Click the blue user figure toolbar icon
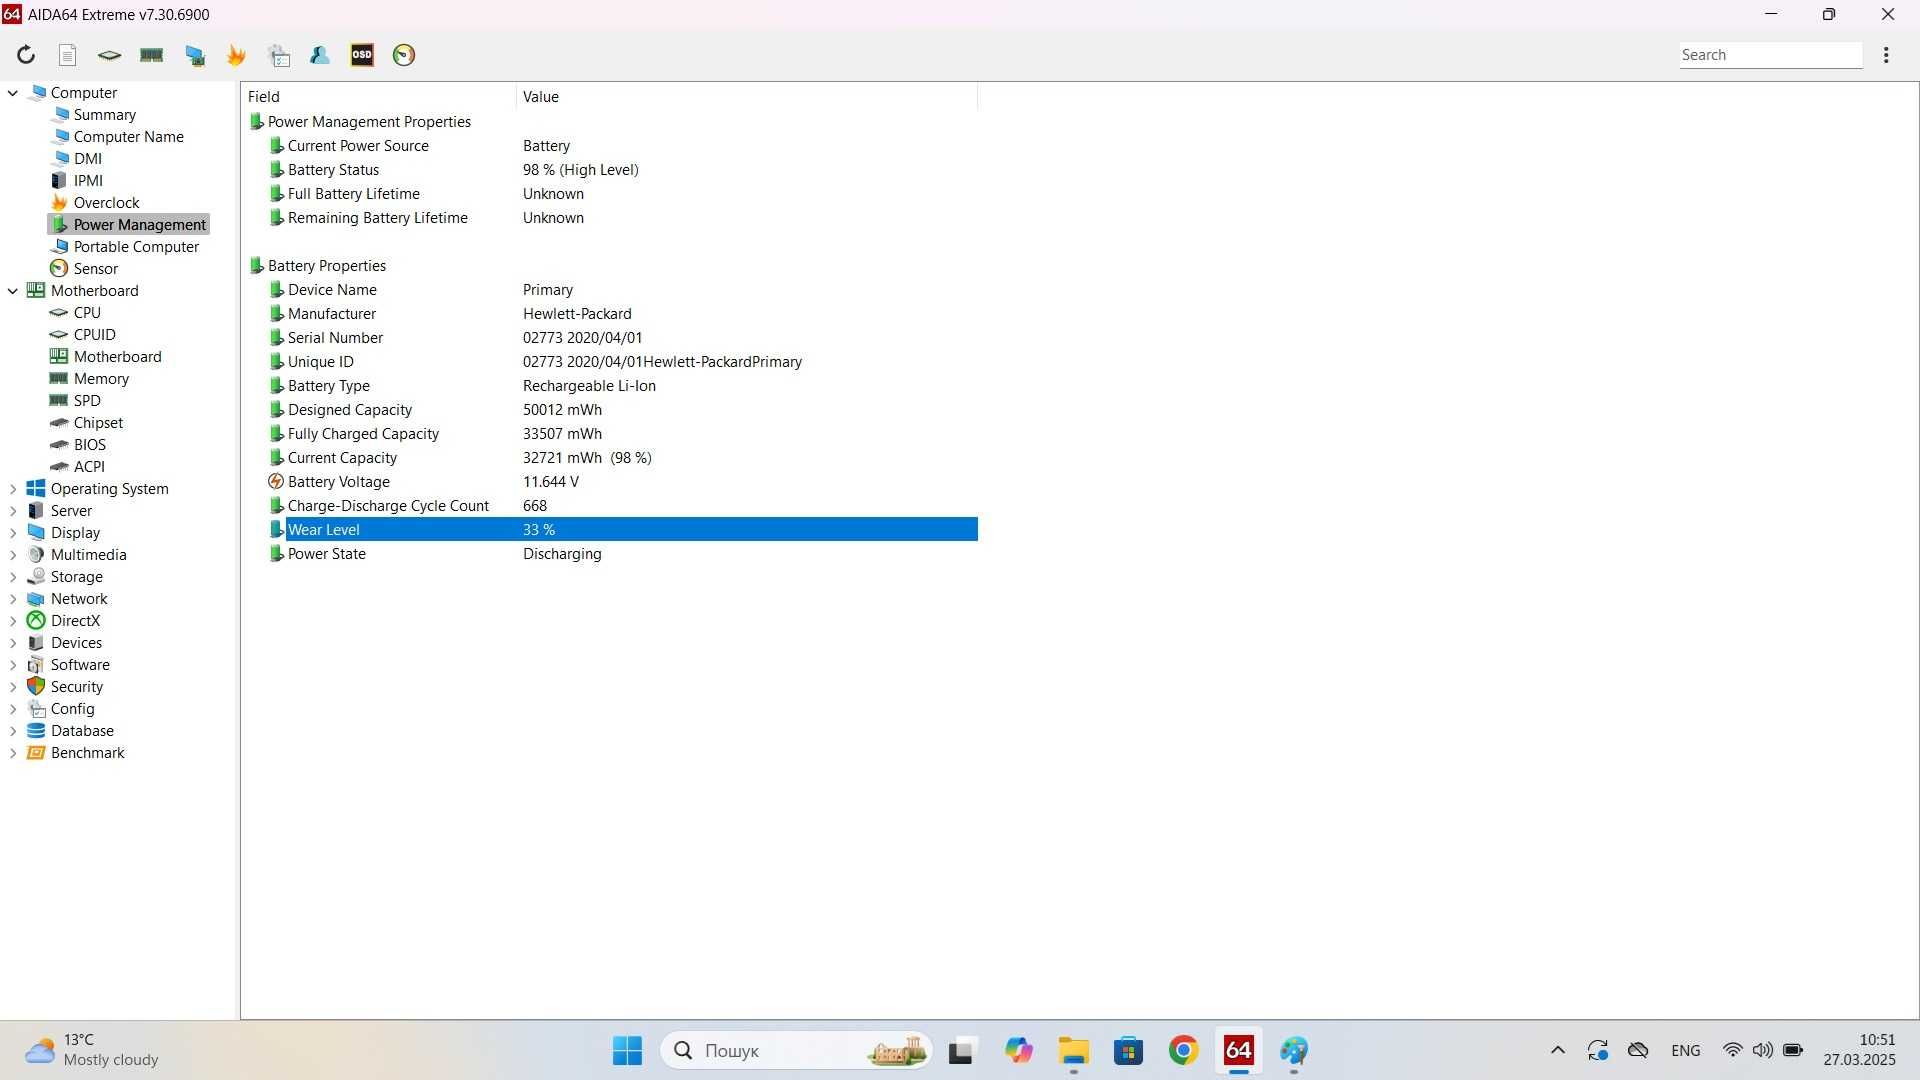Image resolution: width=1920 pixels, height=1080 pixels. pos(320,55)
